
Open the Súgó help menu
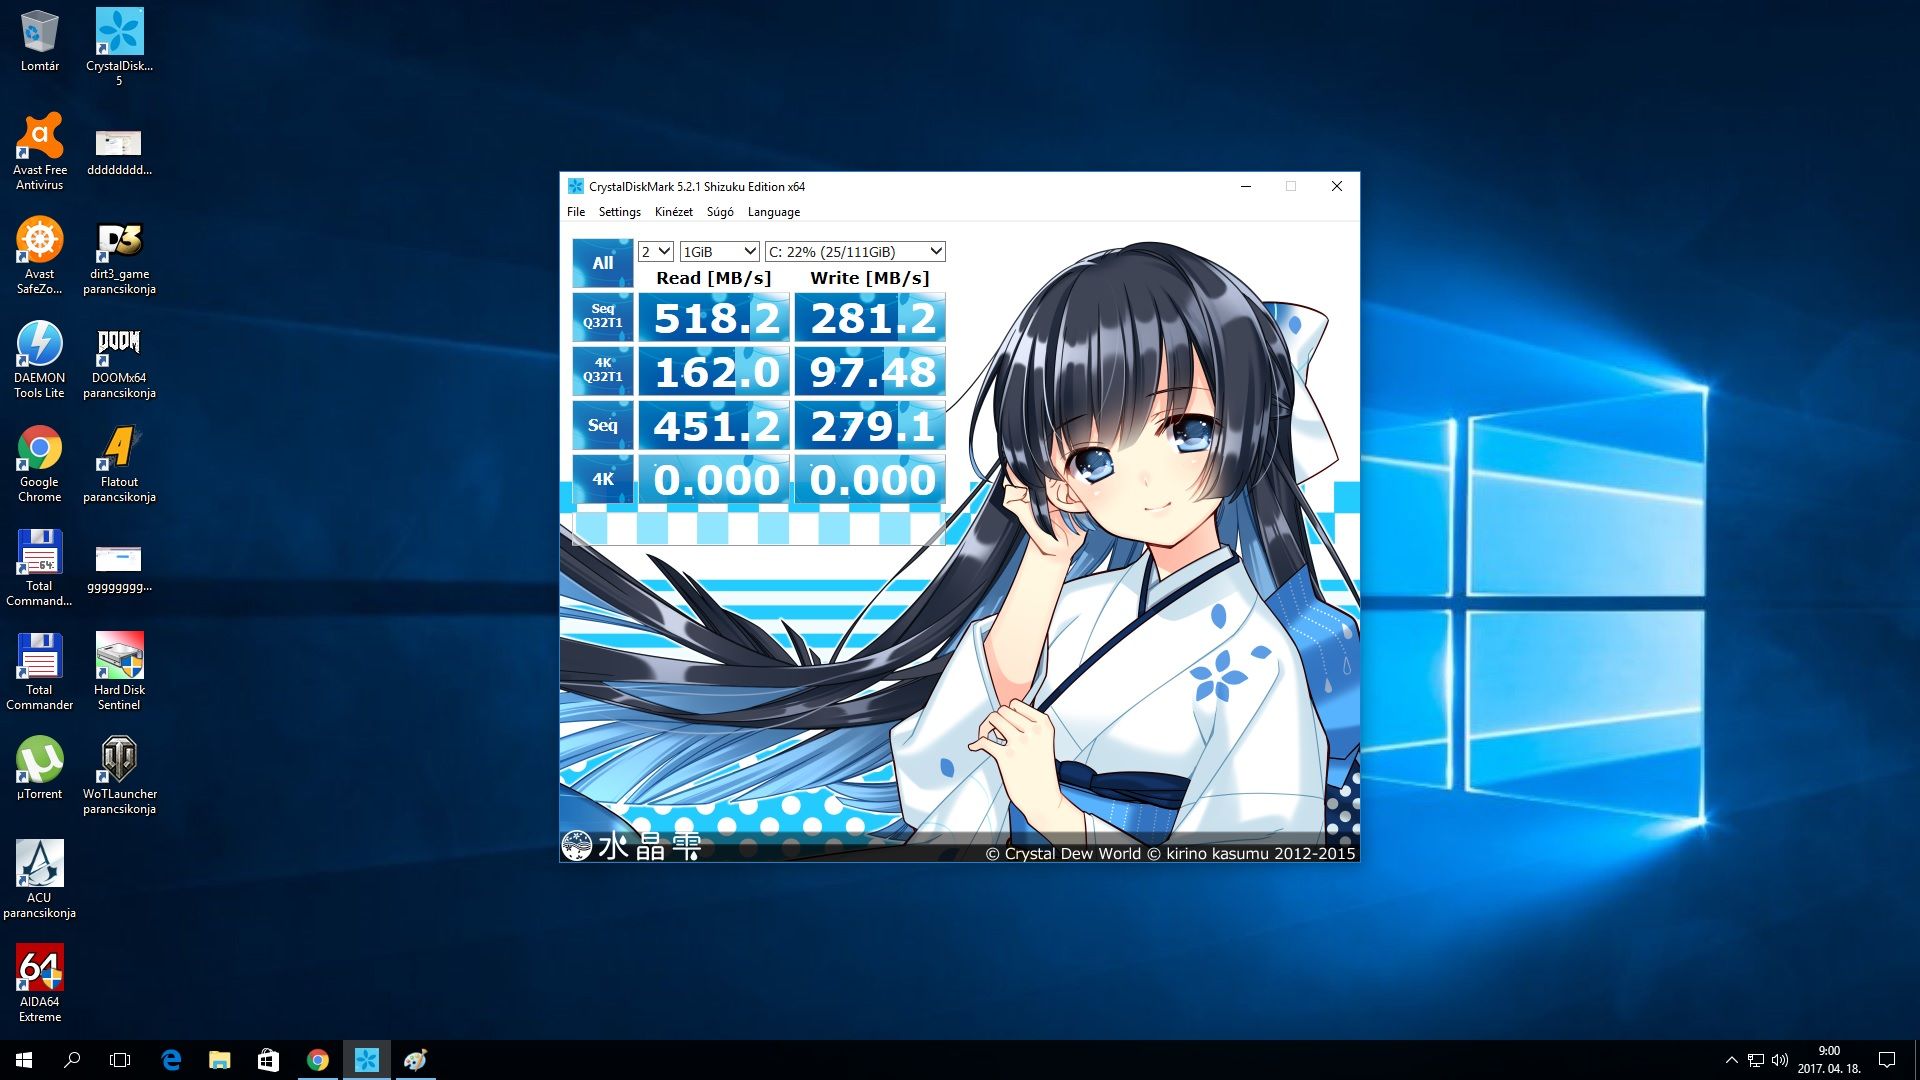(x=720, y=212)
